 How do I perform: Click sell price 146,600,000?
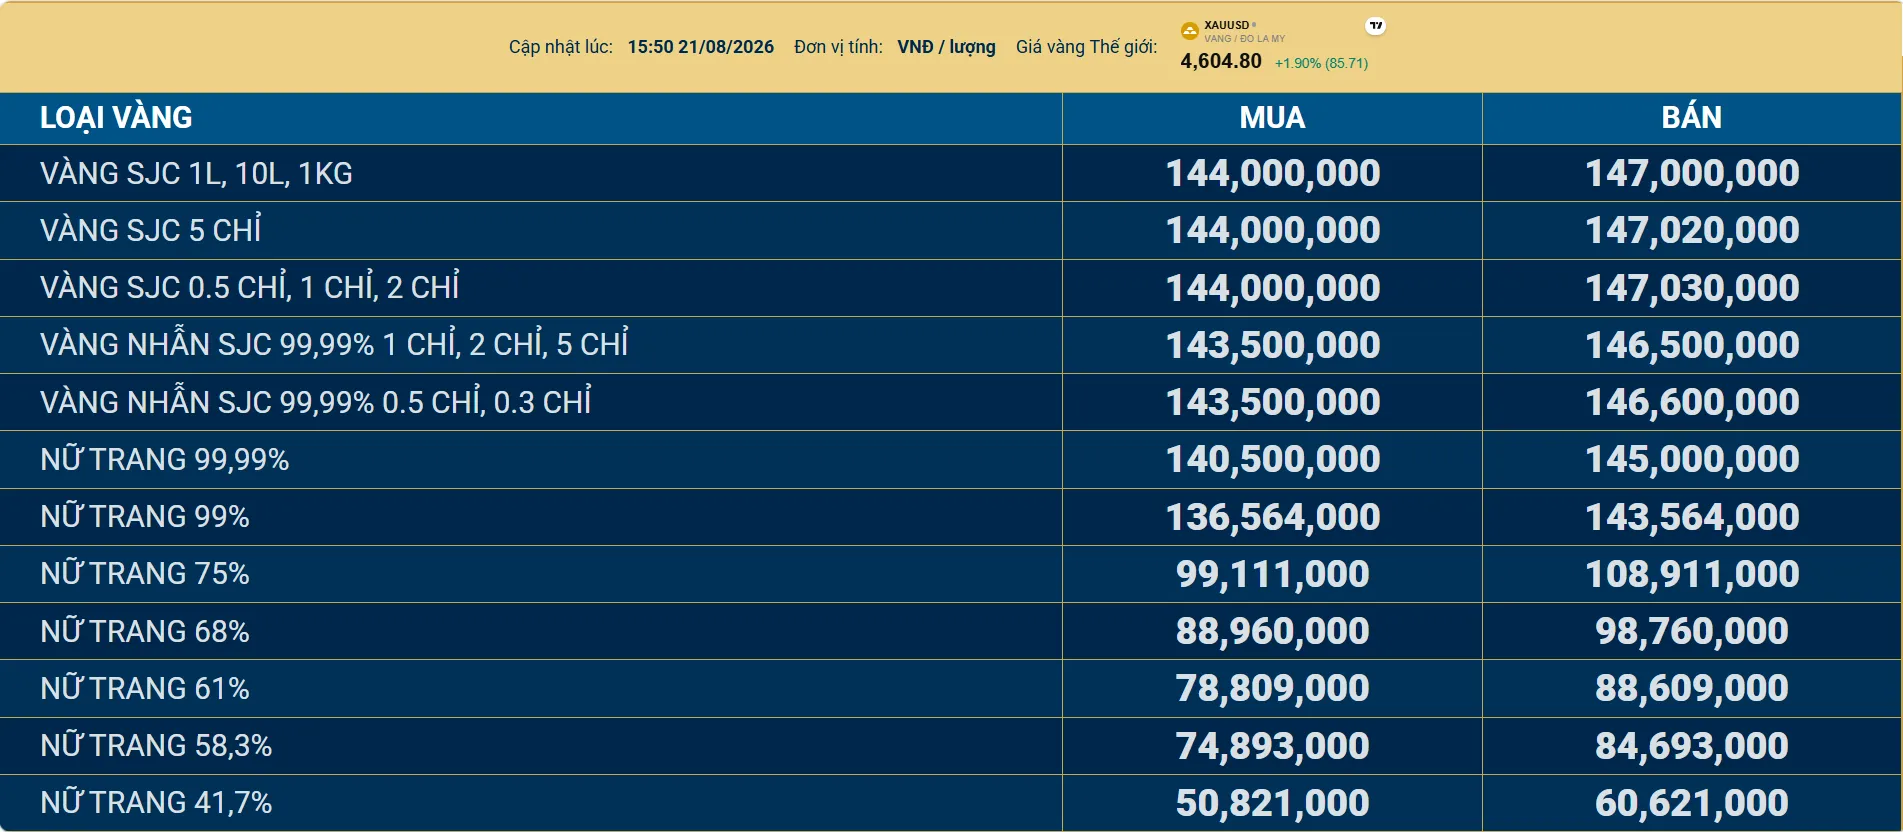[1692, 402]
